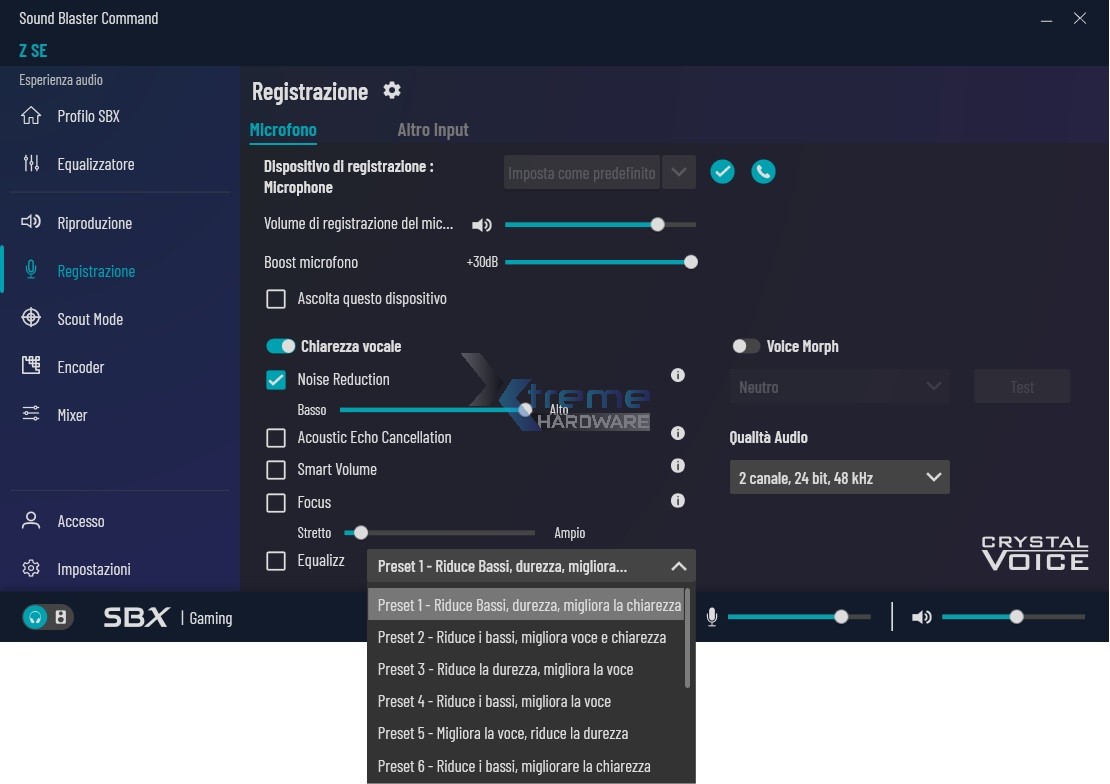Screen dimensions: 1110x784
Task: Click the Boost microfono slider handle
Action: click(x=690, y=262)
